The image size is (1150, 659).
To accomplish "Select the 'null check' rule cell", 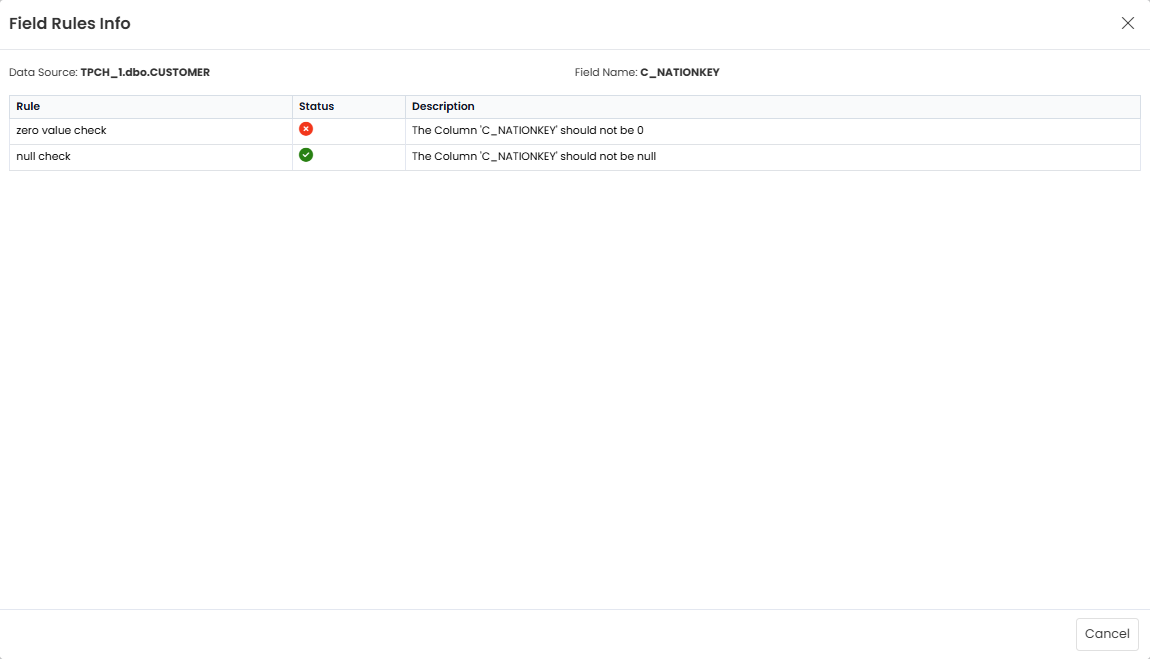I will coord(151,158).
